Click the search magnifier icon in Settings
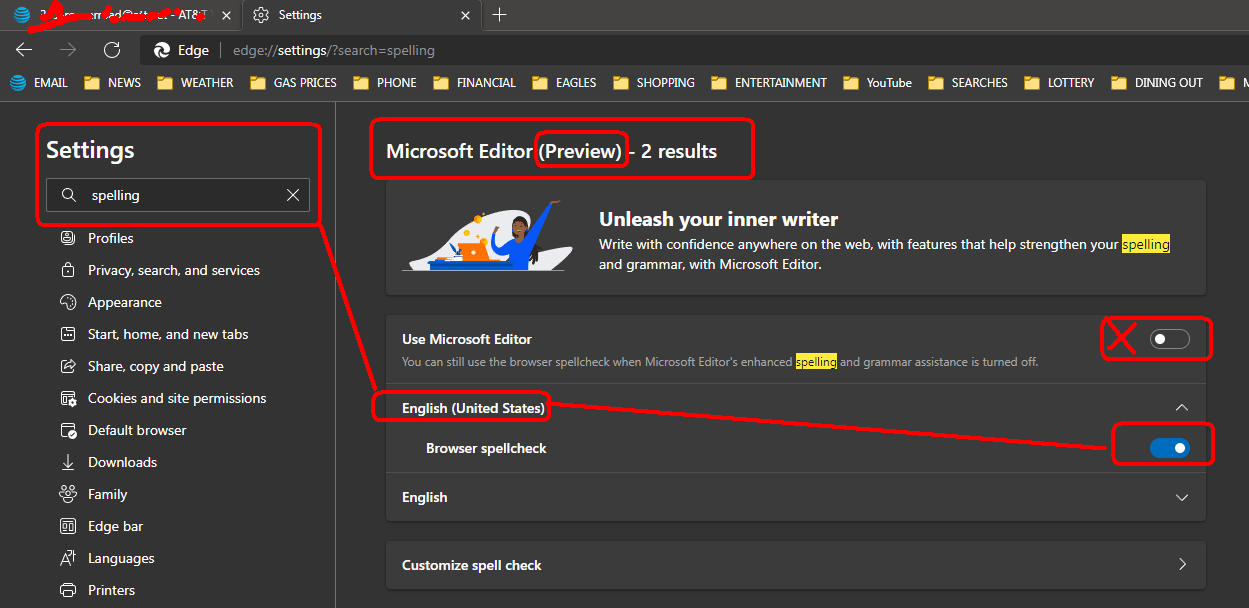Screen dimensions: 1249x608 tap(69, 195)
